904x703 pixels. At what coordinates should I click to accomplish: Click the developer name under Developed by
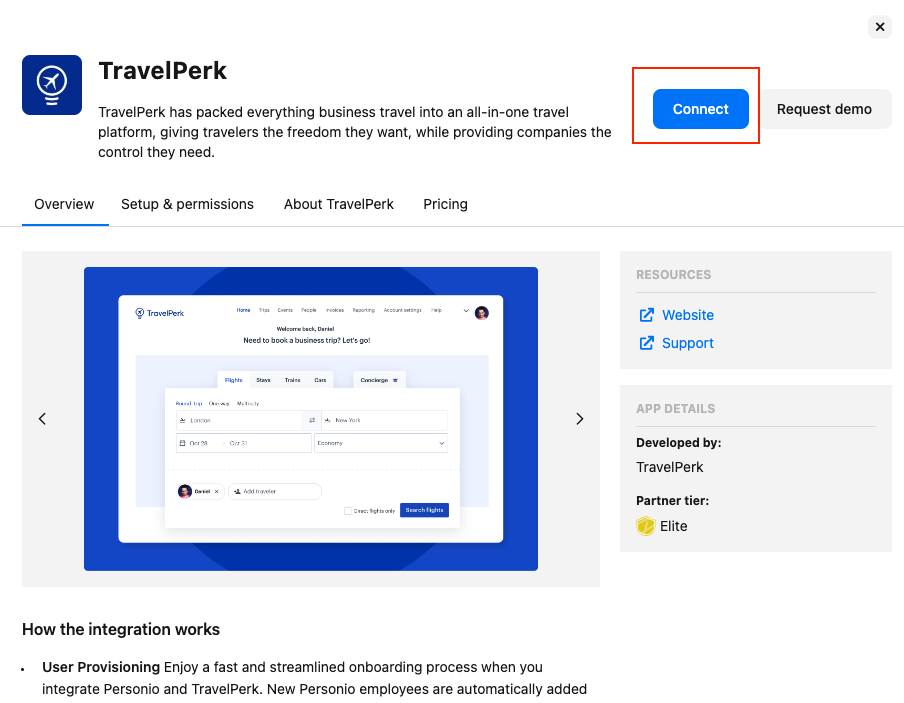(669, 467)
